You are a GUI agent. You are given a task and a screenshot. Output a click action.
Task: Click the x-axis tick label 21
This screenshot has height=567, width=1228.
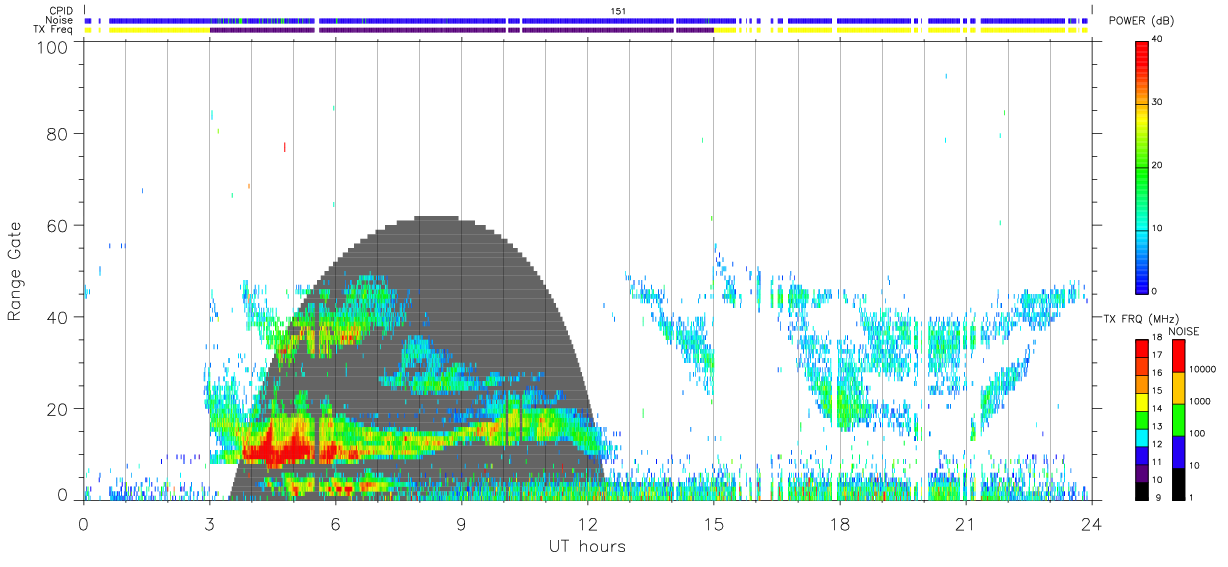tap(965, 523)
